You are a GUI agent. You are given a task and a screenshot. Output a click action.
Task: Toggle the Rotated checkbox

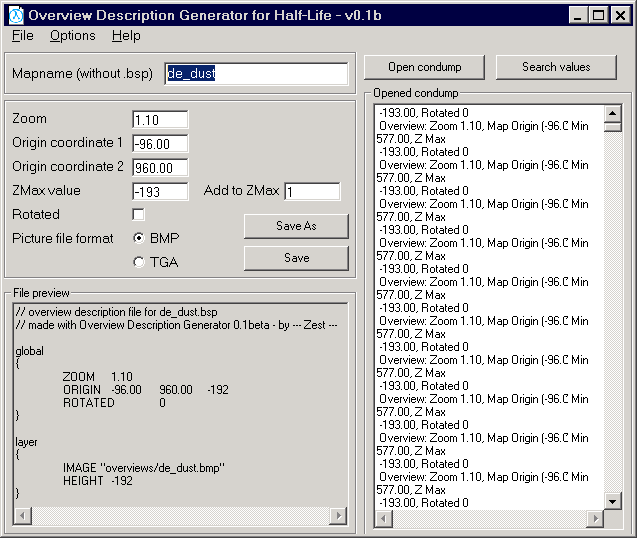click(138, 215)
